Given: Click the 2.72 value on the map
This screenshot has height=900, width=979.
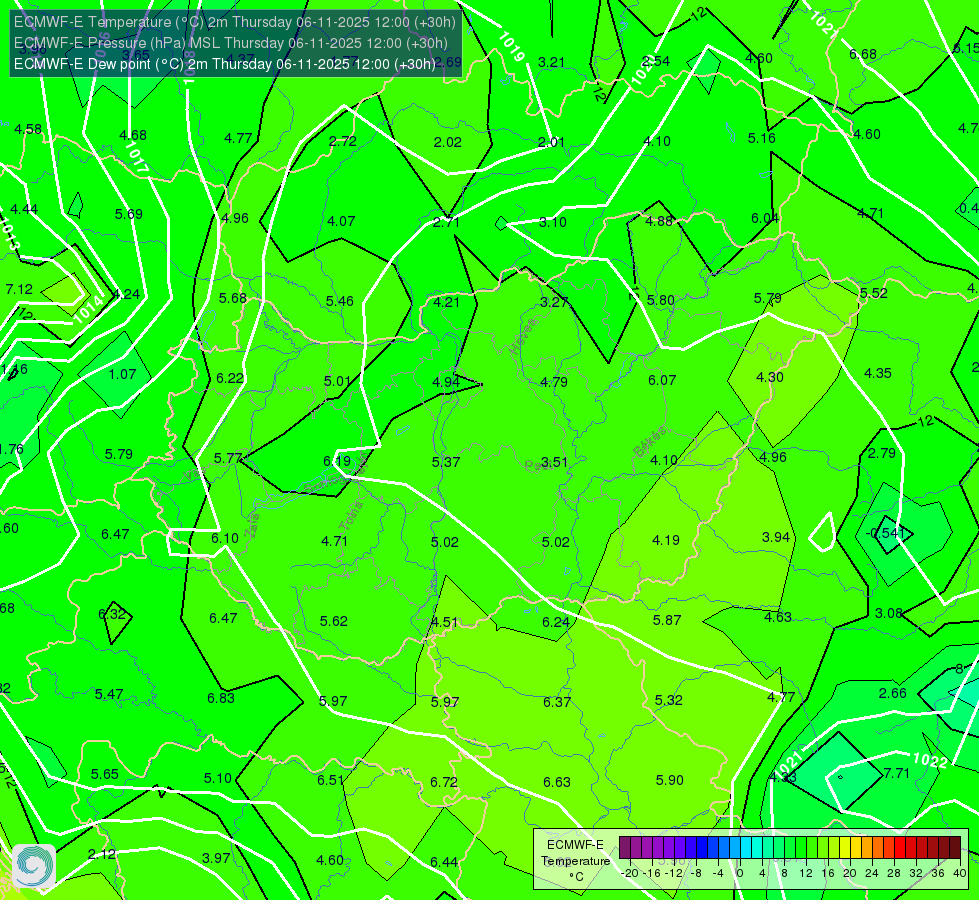Looking at the screenshot, I should coord(343,141).
